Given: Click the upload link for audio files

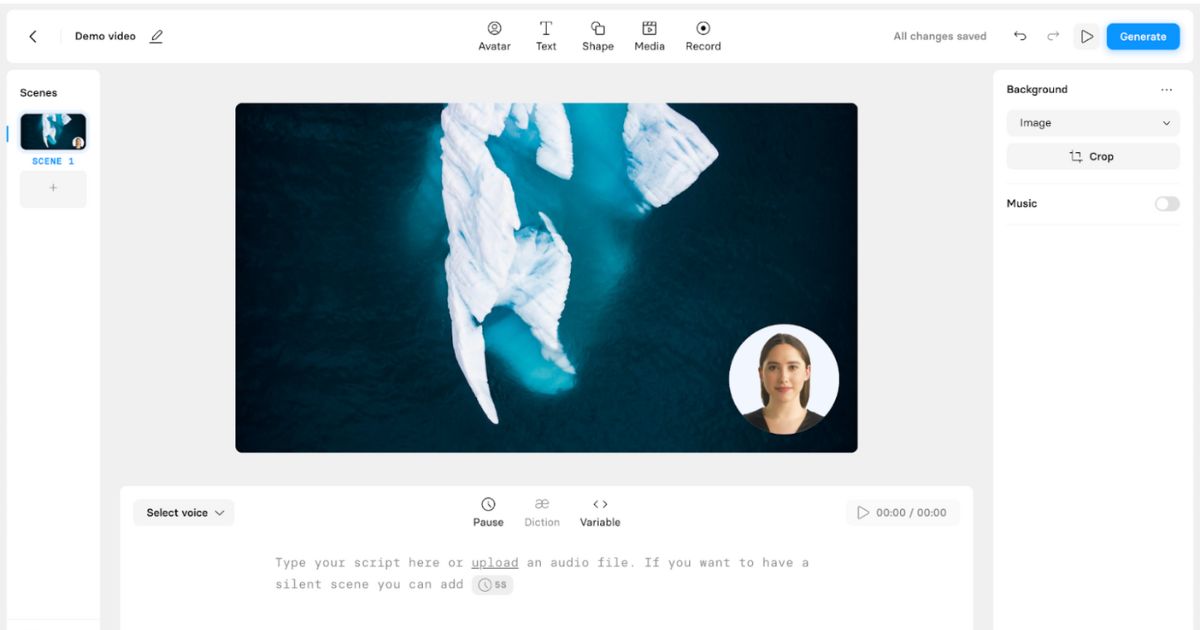Looking at the screenshot, I should tap(494, 562).
